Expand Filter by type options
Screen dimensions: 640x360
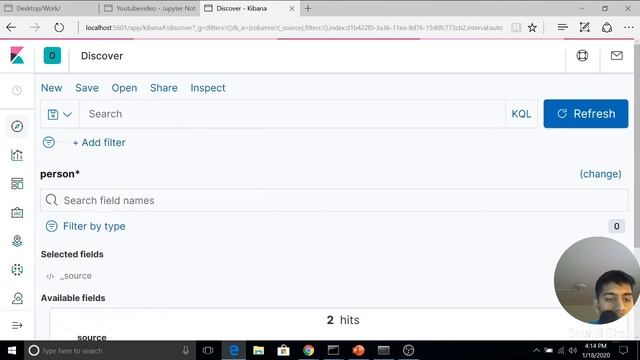[x=94, y=226]
